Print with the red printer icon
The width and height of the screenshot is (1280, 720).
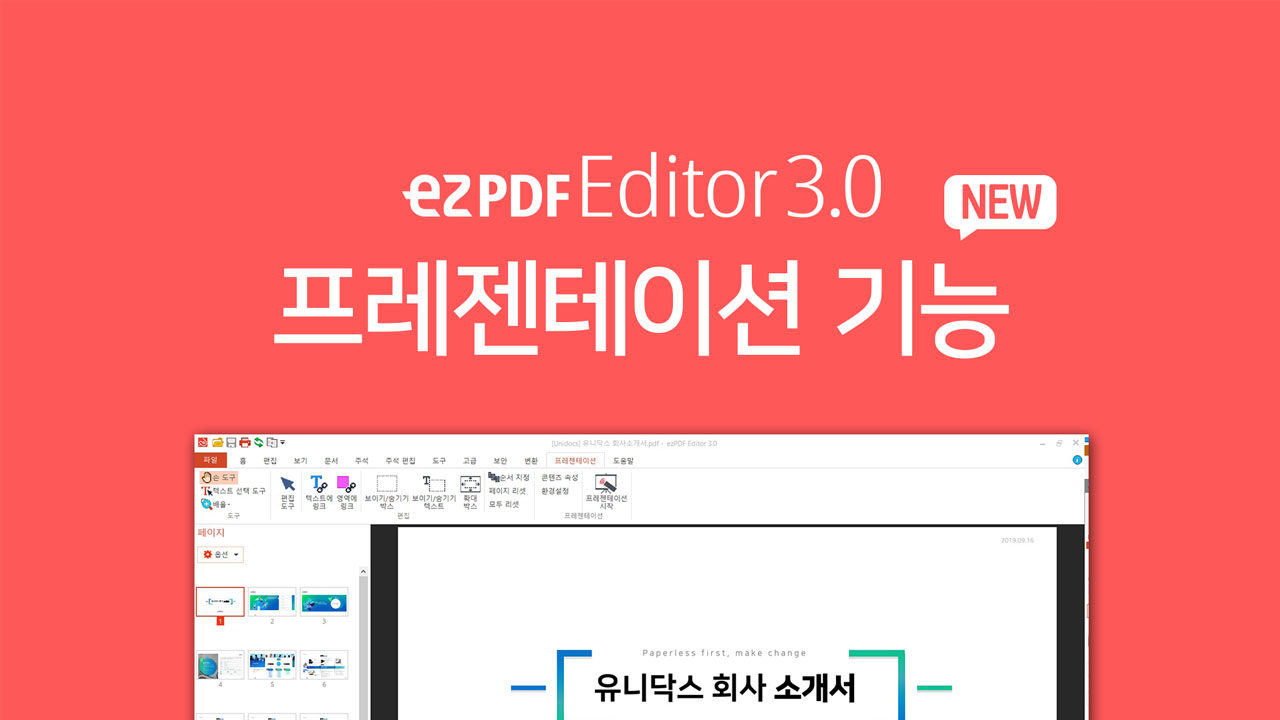pos(245,442)
